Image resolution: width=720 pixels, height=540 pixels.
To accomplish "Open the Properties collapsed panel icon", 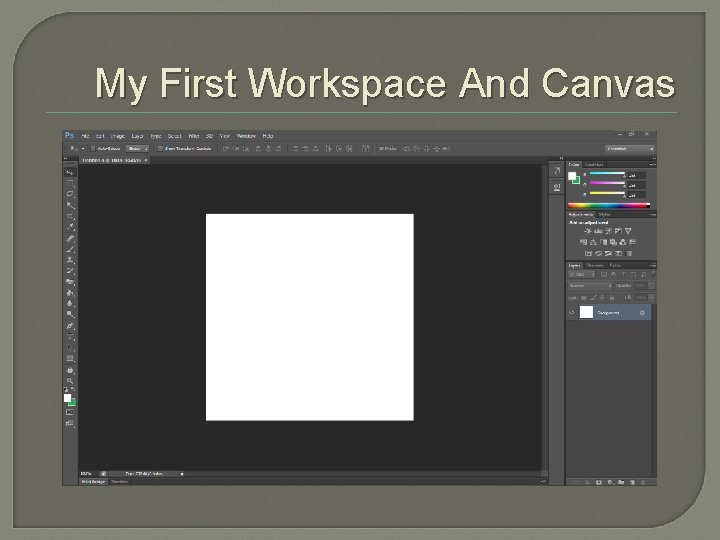I will coord(557,187).
